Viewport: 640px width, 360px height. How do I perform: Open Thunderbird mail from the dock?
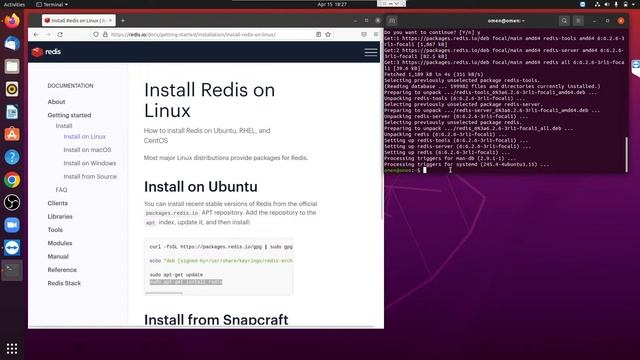click(12, 43)
